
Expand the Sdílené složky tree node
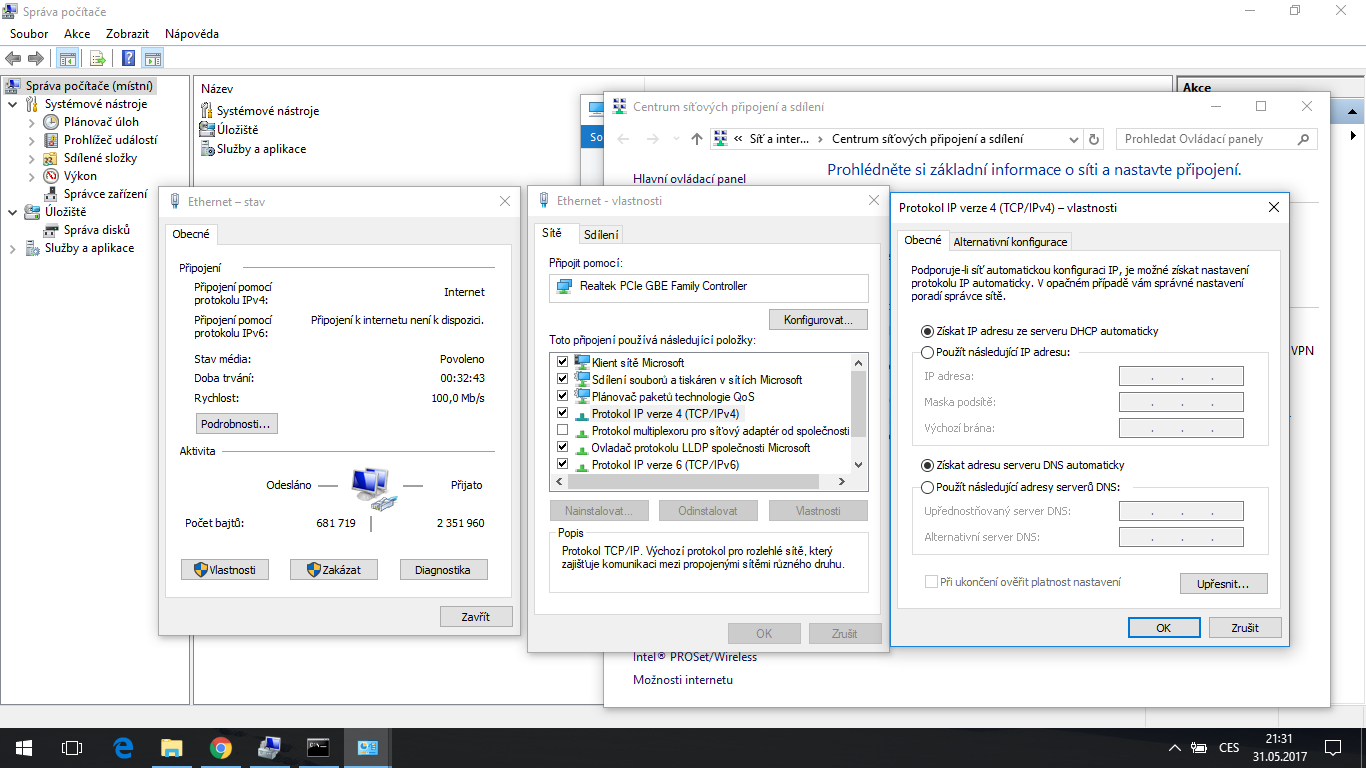32,158
